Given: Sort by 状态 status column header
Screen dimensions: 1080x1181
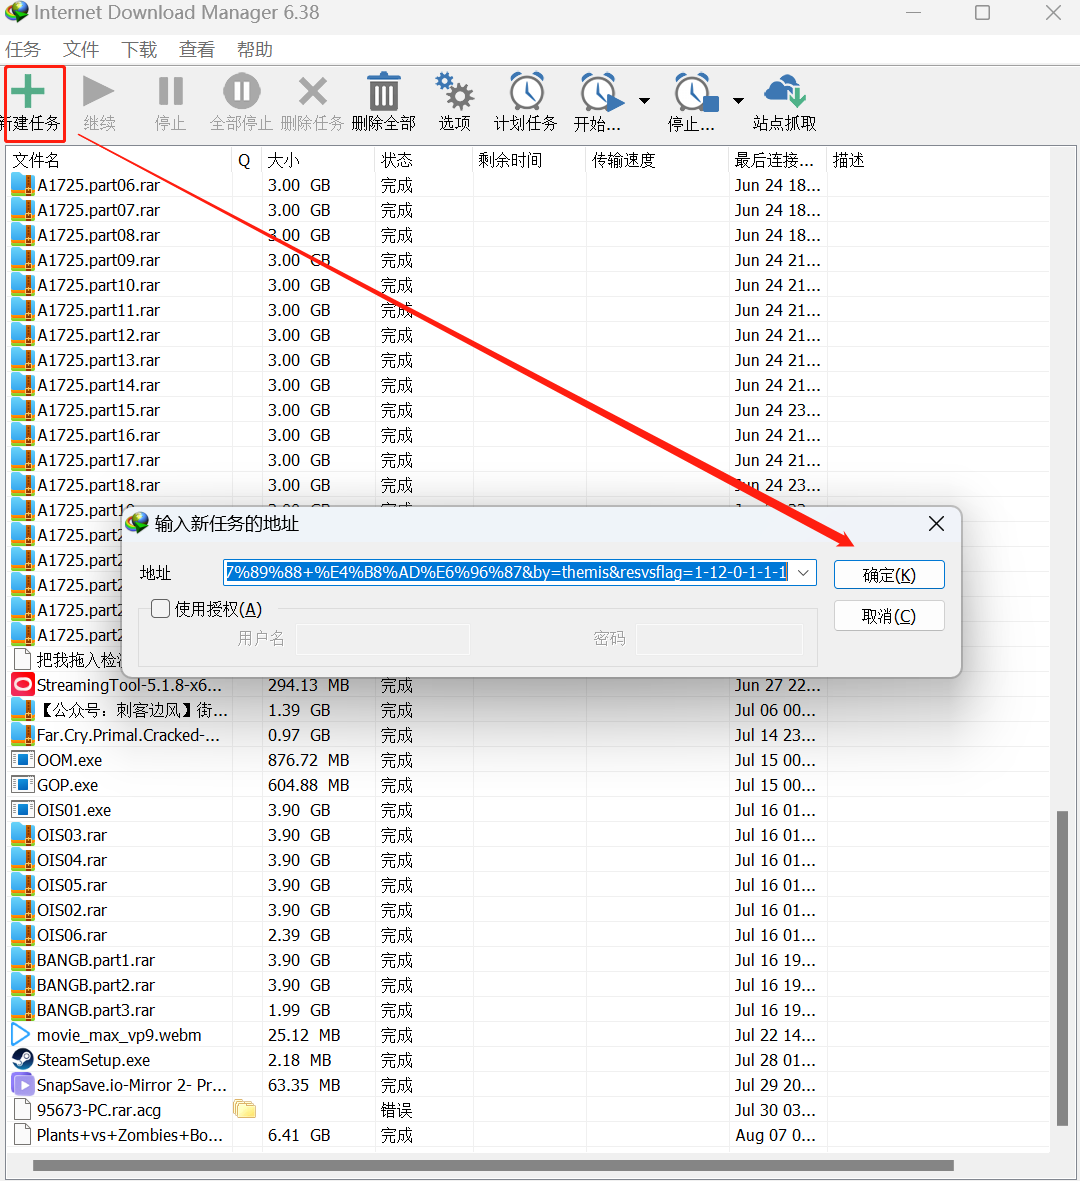Looking at the screenshot, I should point(423,160).
